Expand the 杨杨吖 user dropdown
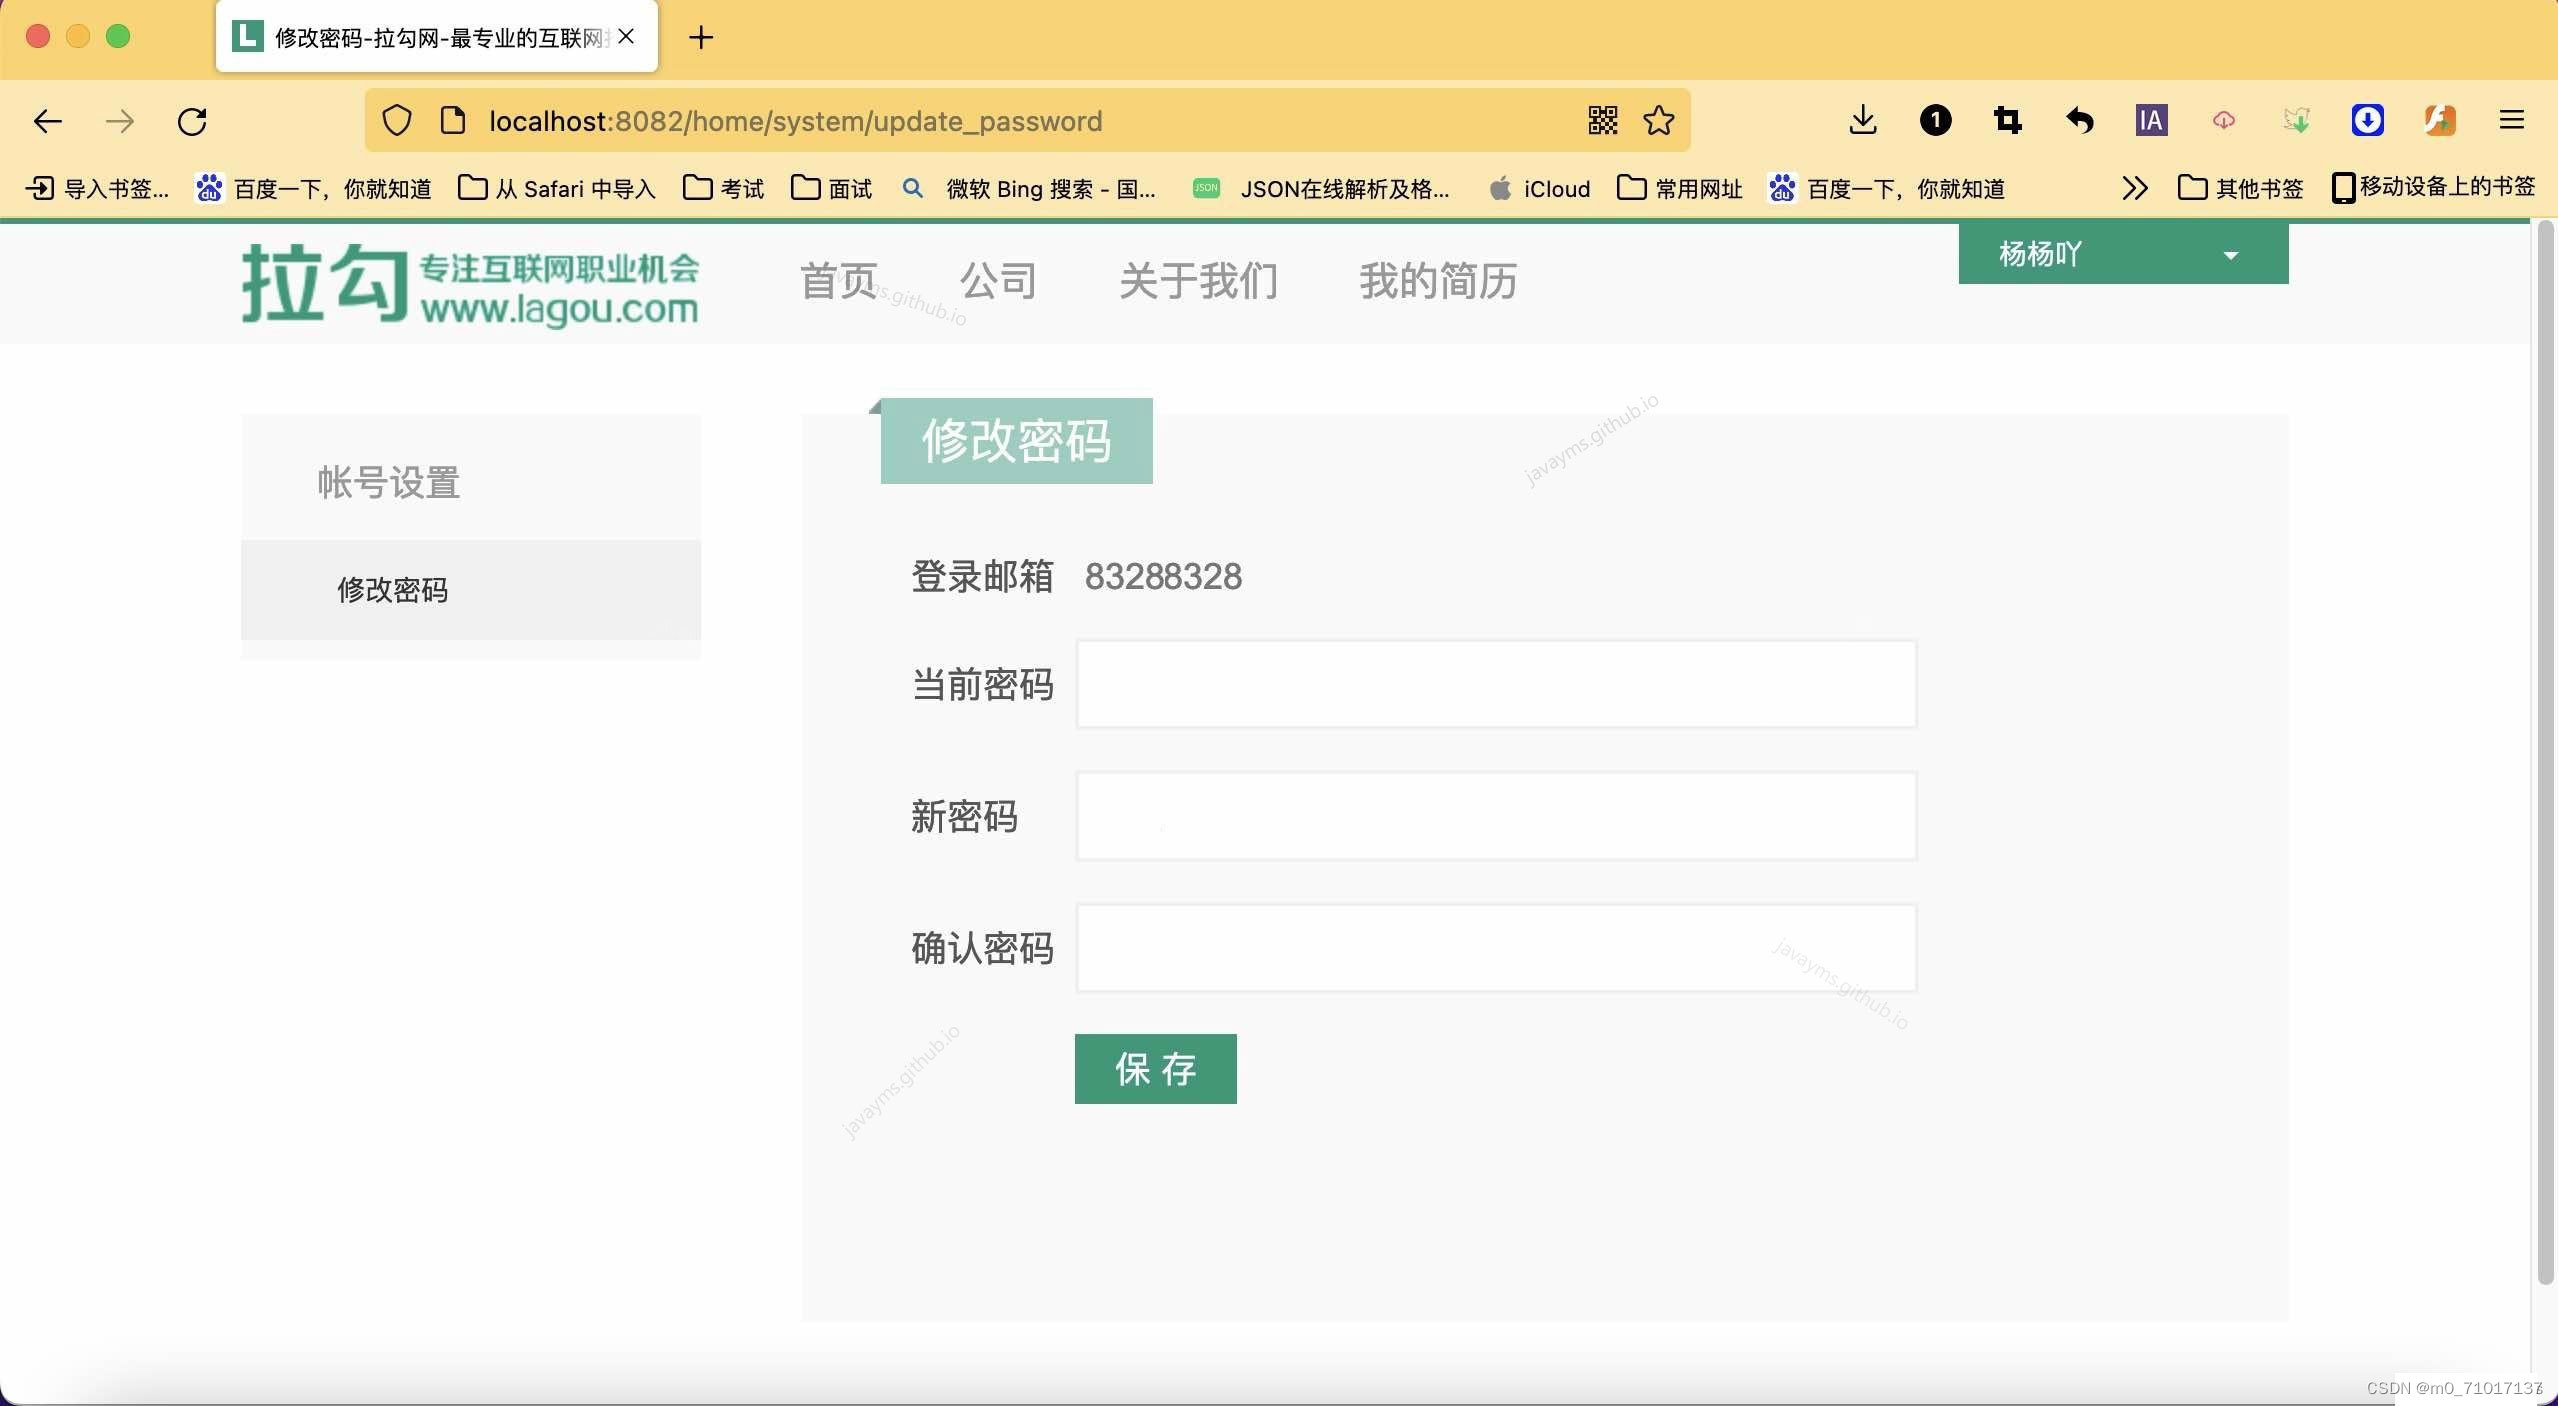Screen dimensions: 2558x1406 tap(2122, 254)
